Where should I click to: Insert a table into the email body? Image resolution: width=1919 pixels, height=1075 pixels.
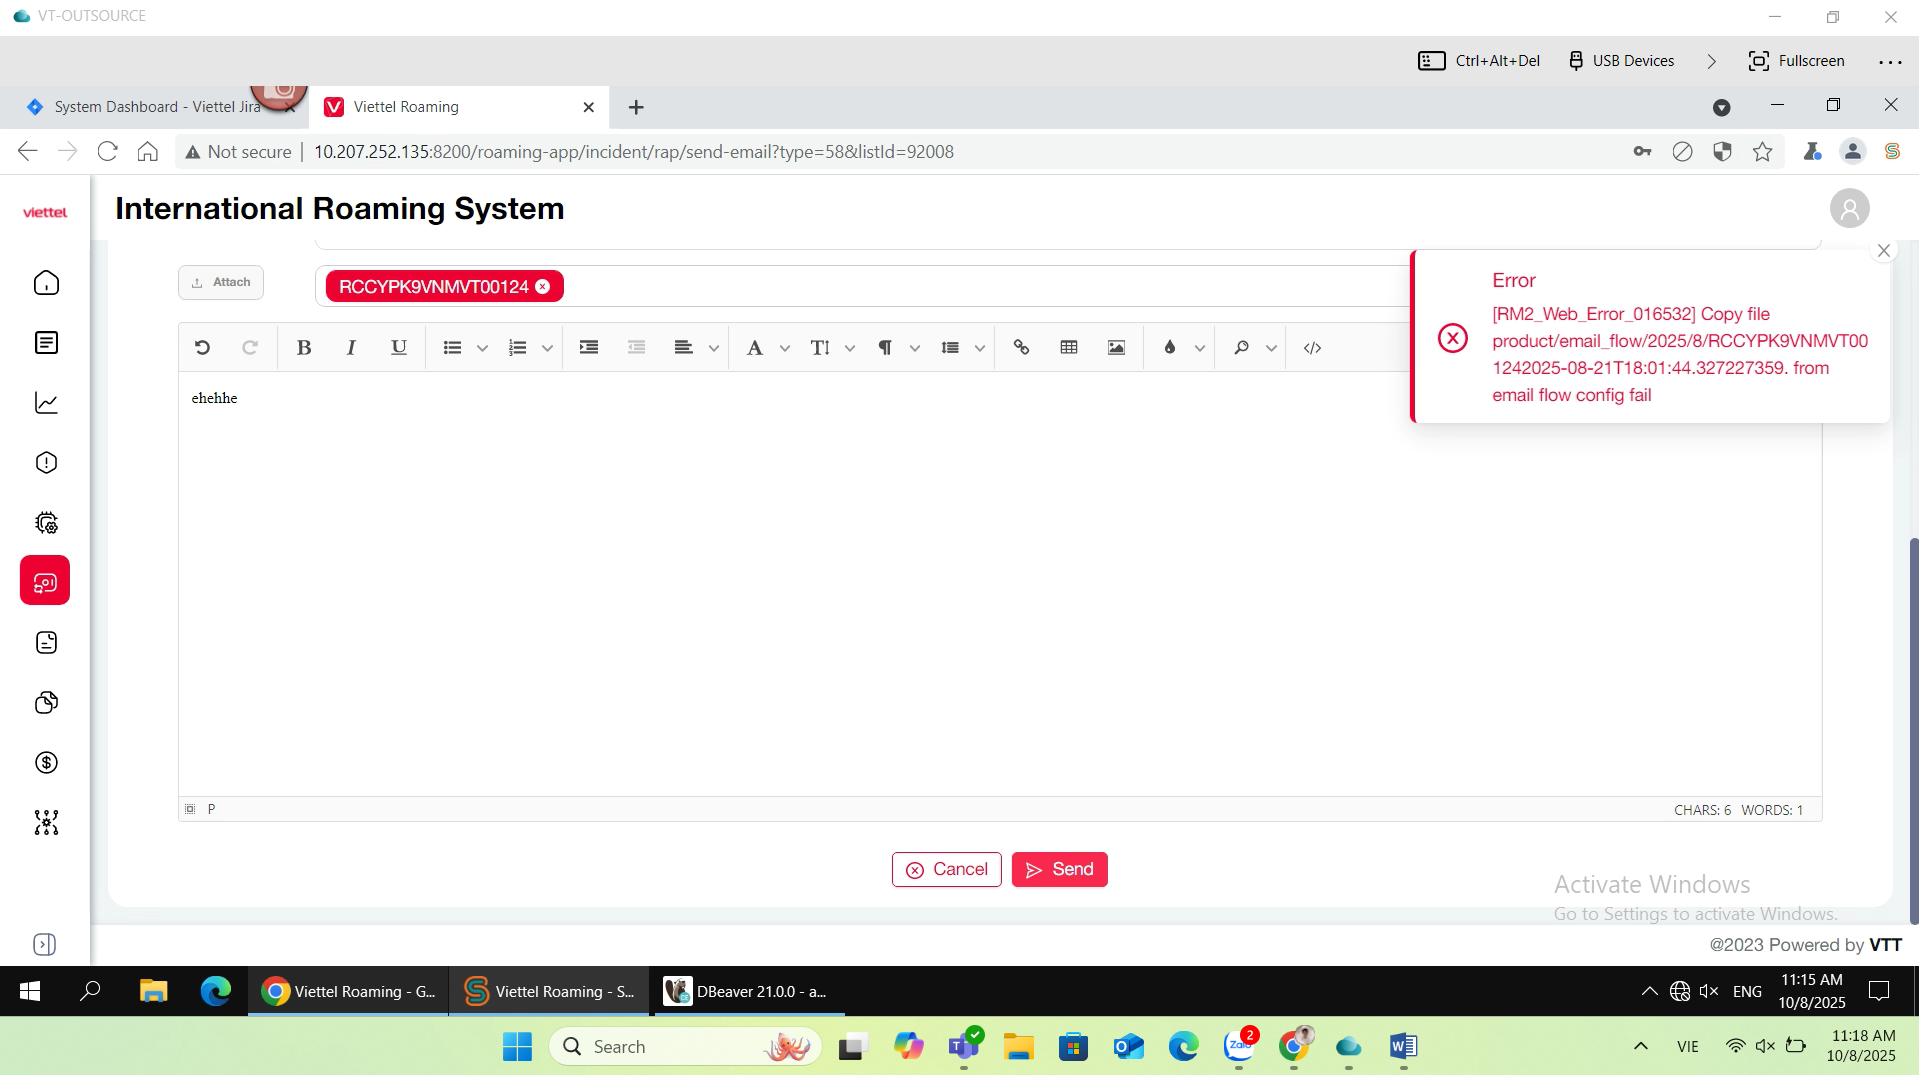coord(1069,348)
